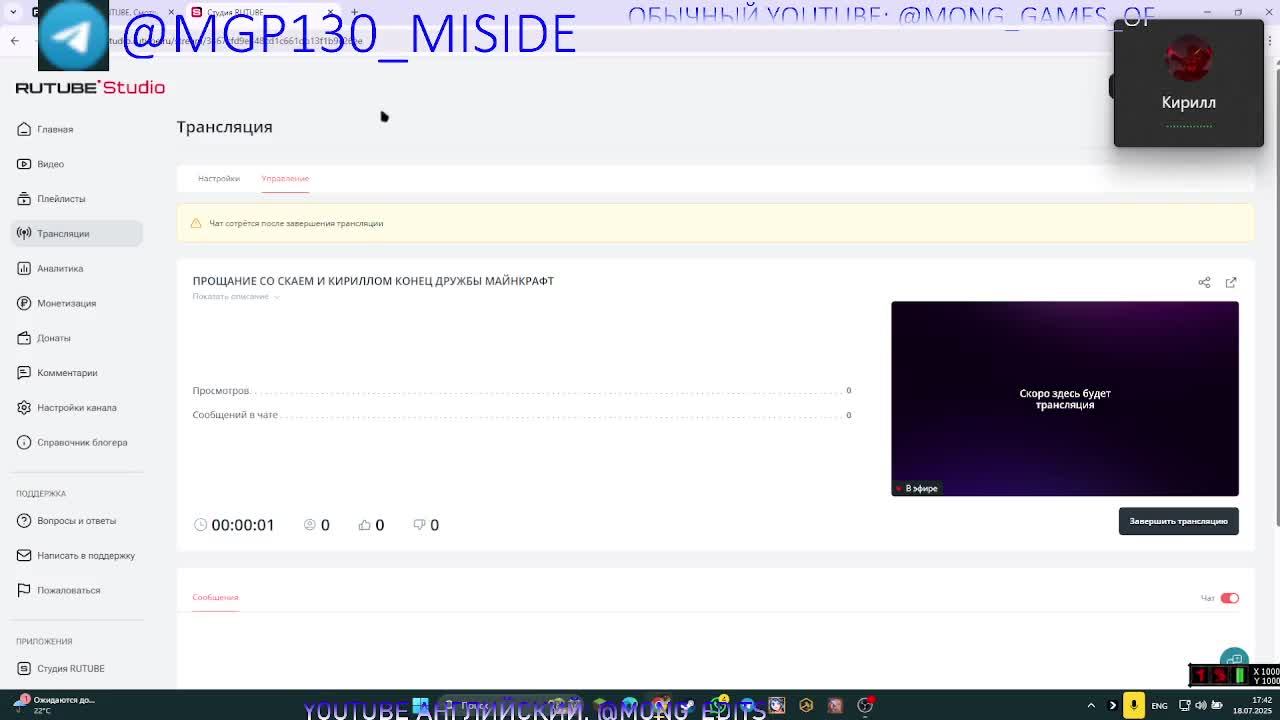The height and width of the screenshot is (720, 1280).
Task: Click the Настройки канала gear icon
Action: coord(24,407)
